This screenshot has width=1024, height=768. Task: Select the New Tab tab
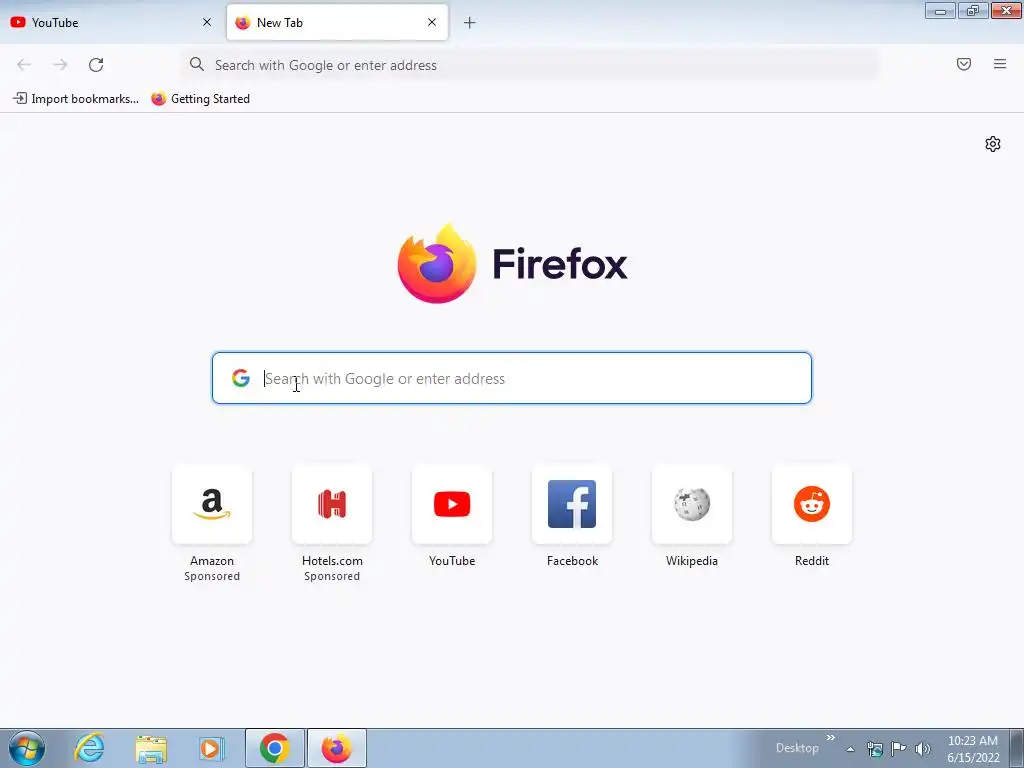(337, 22)
